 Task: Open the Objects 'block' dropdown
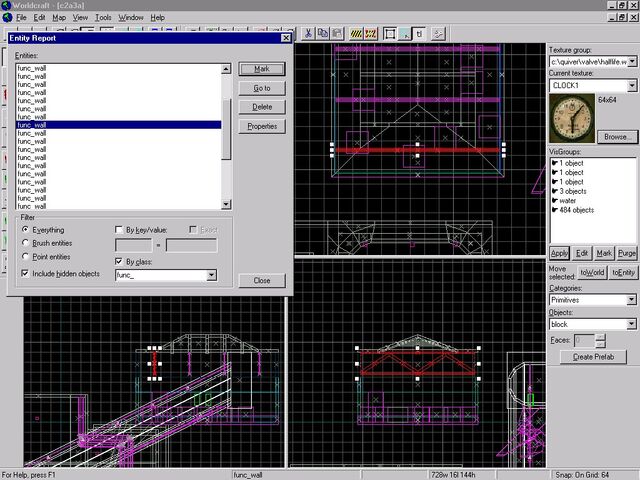[631, 324]
